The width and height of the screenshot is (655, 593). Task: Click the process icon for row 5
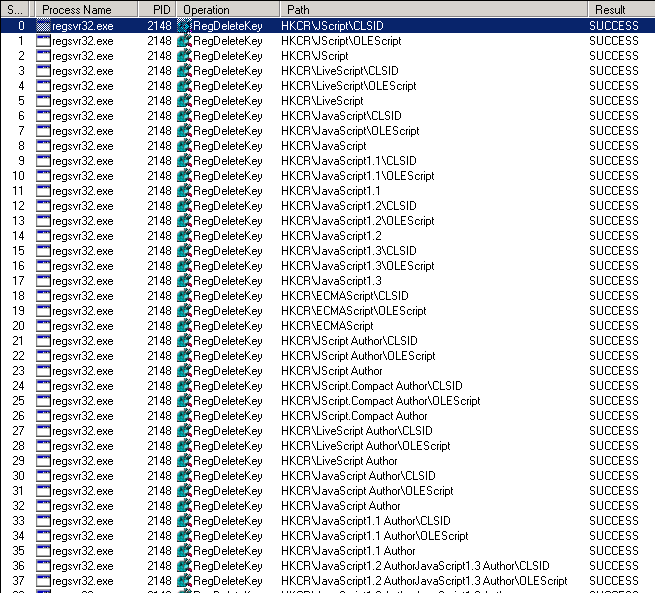43,101
